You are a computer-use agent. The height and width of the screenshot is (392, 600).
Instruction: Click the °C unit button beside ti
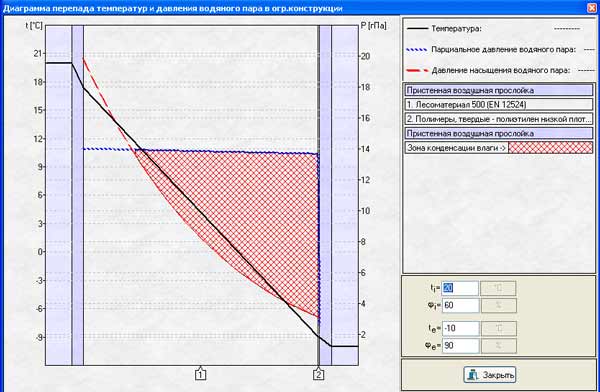498,288
